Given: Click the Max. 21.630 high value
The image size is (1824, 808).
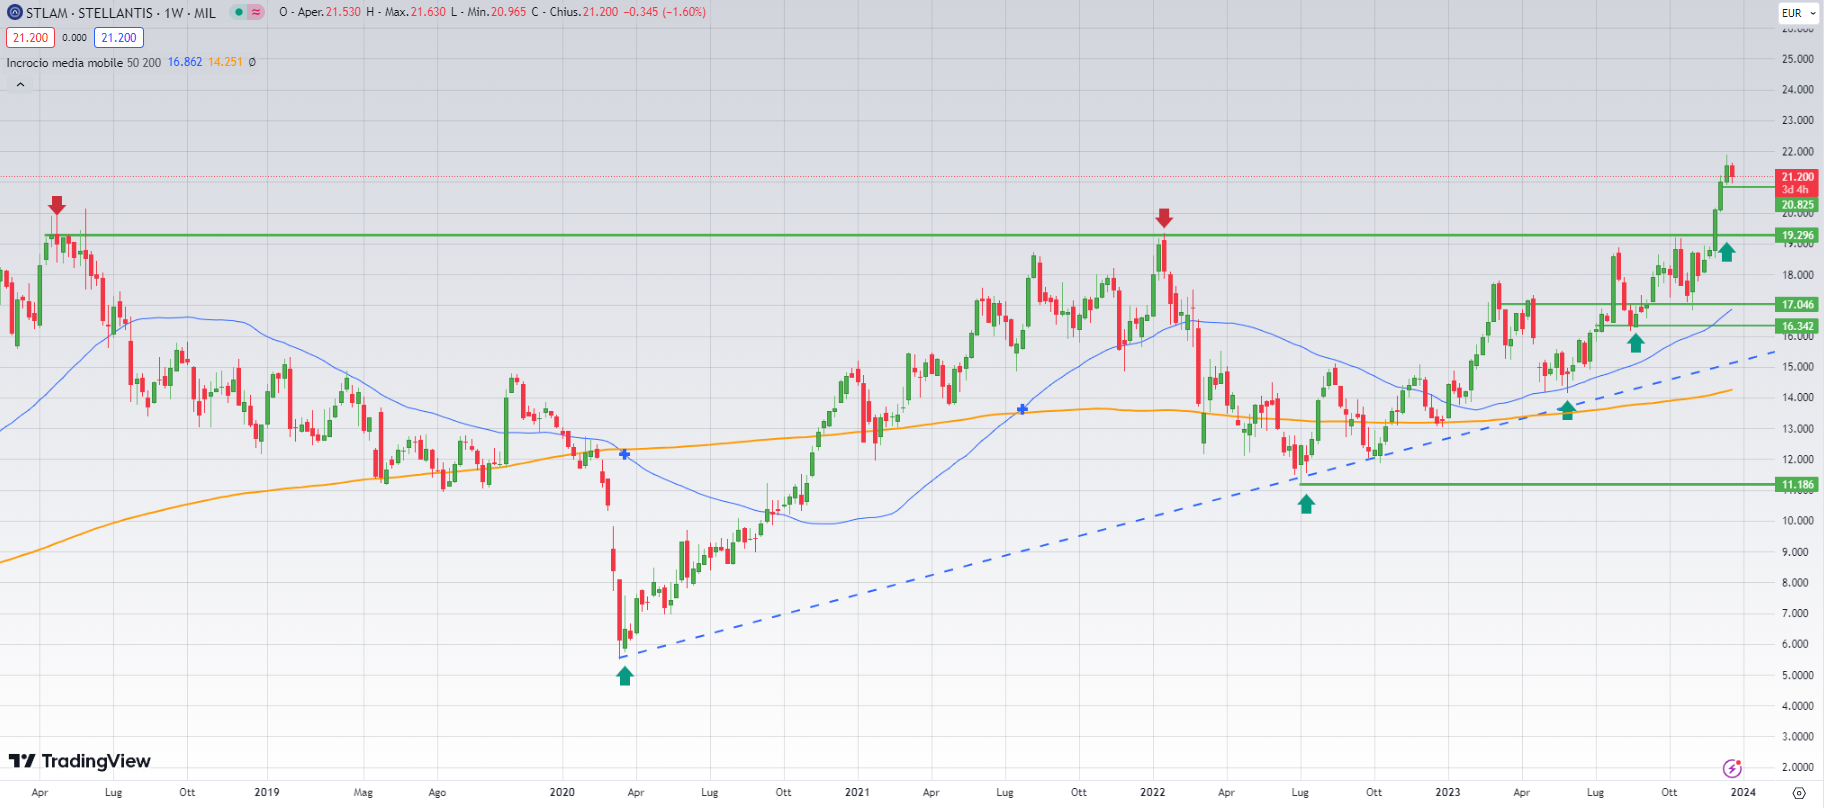Looking at the screenshot, I should click(415, 12).
